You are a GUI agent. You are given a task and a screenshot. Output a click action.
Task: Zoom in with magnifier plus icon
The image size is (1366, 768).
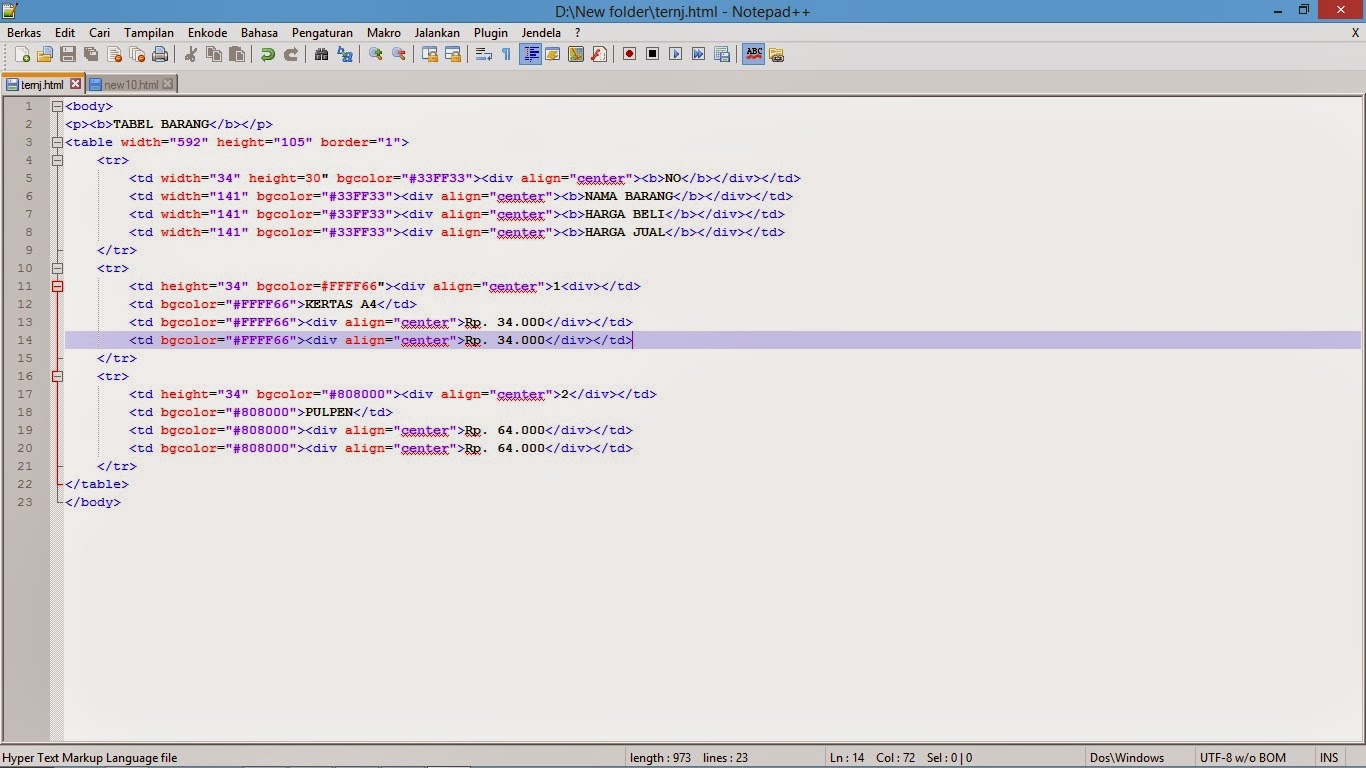click(x=375, y=54)
